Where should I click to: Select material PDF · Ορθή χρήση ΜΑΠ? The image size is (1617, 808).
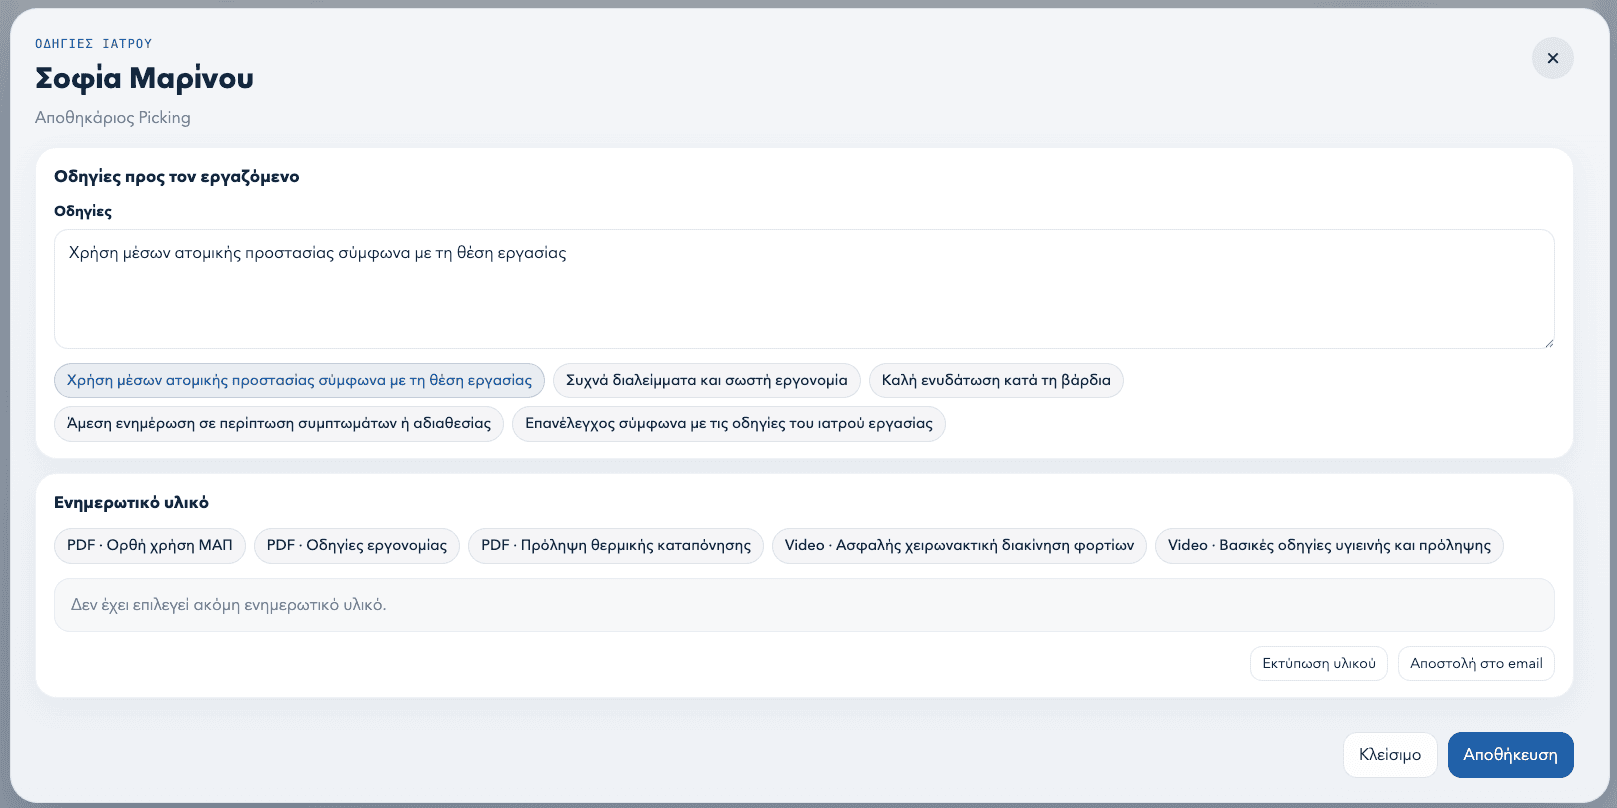click(150, 545)
